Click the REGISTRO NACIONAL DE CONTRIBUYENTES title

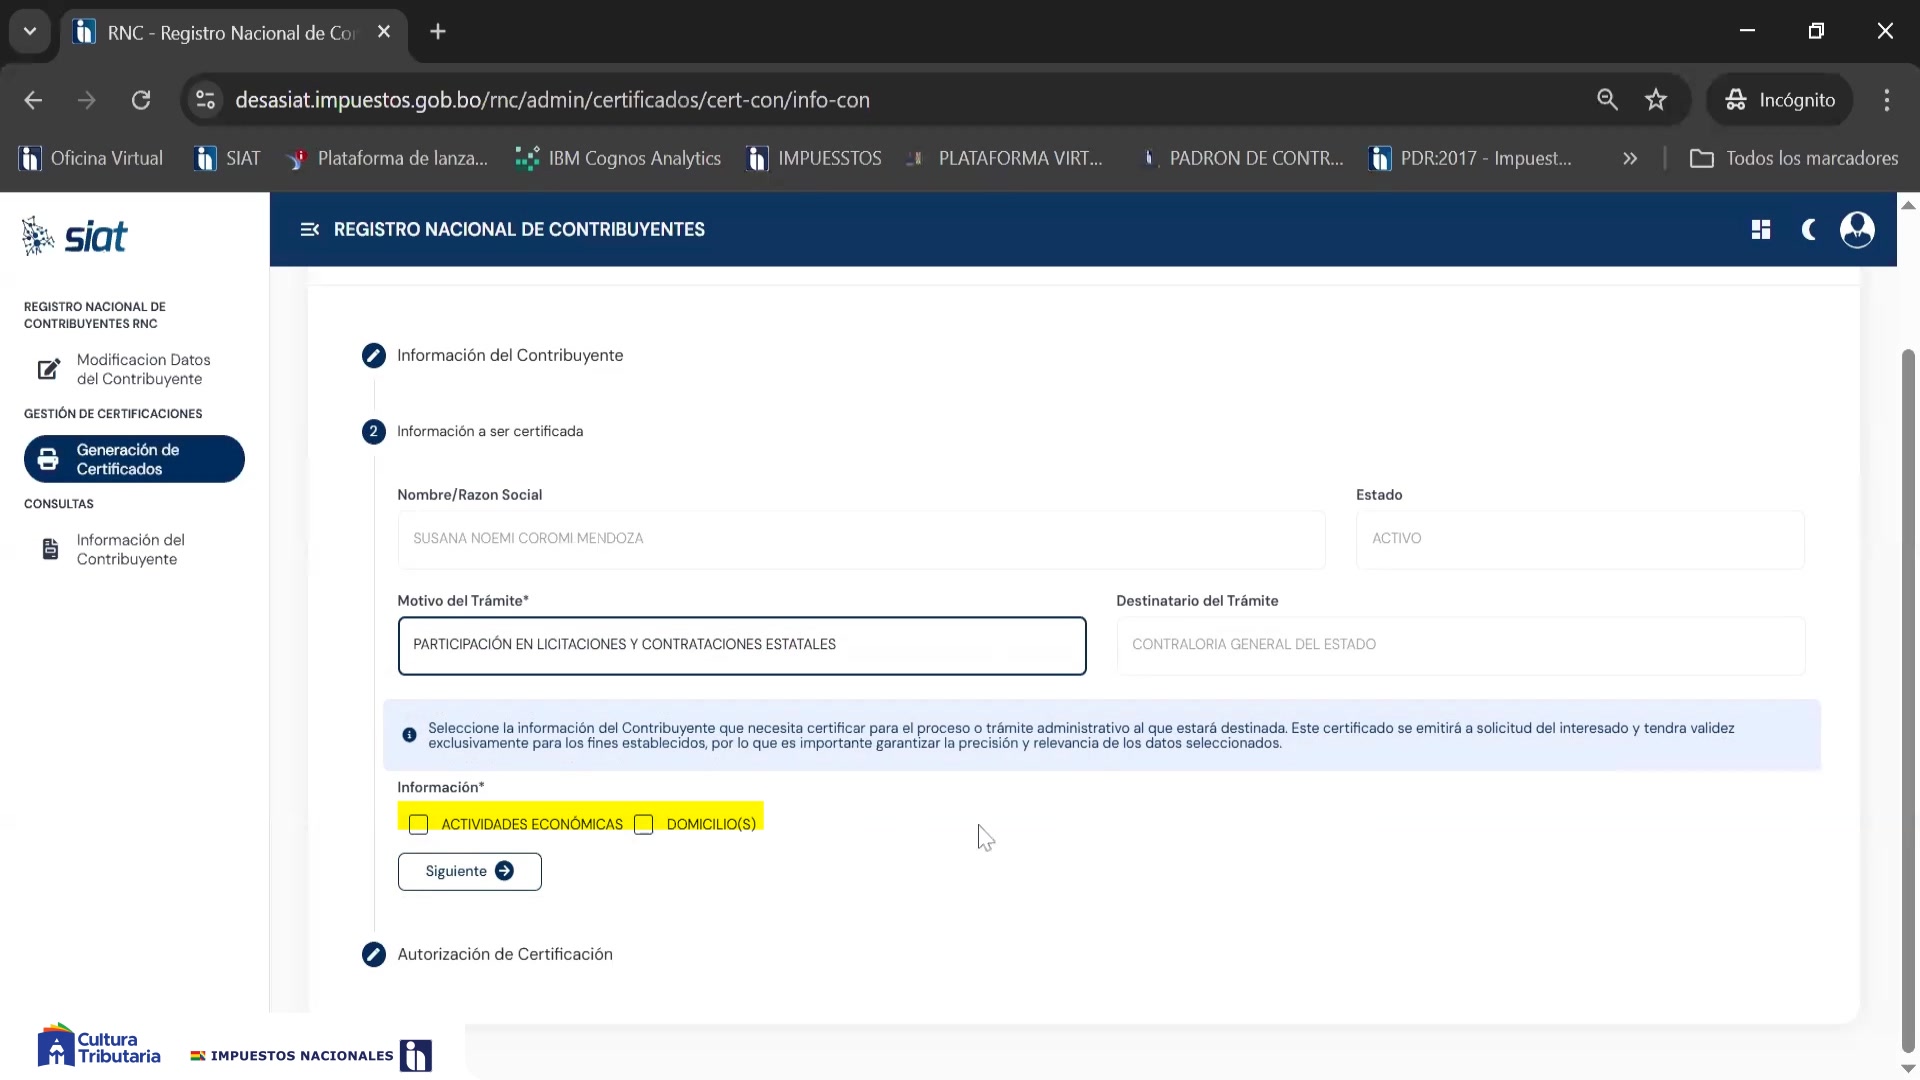[519, 230]
